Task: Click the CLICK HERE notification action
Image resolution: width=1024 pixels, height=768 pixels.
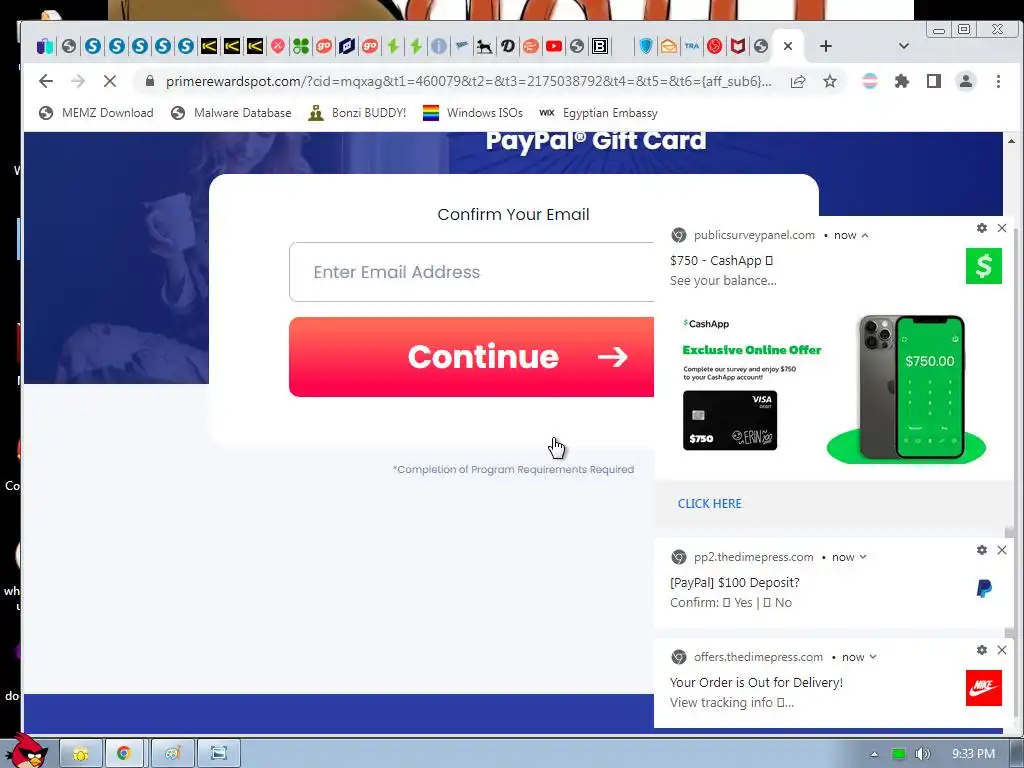Action: point(709,504)
